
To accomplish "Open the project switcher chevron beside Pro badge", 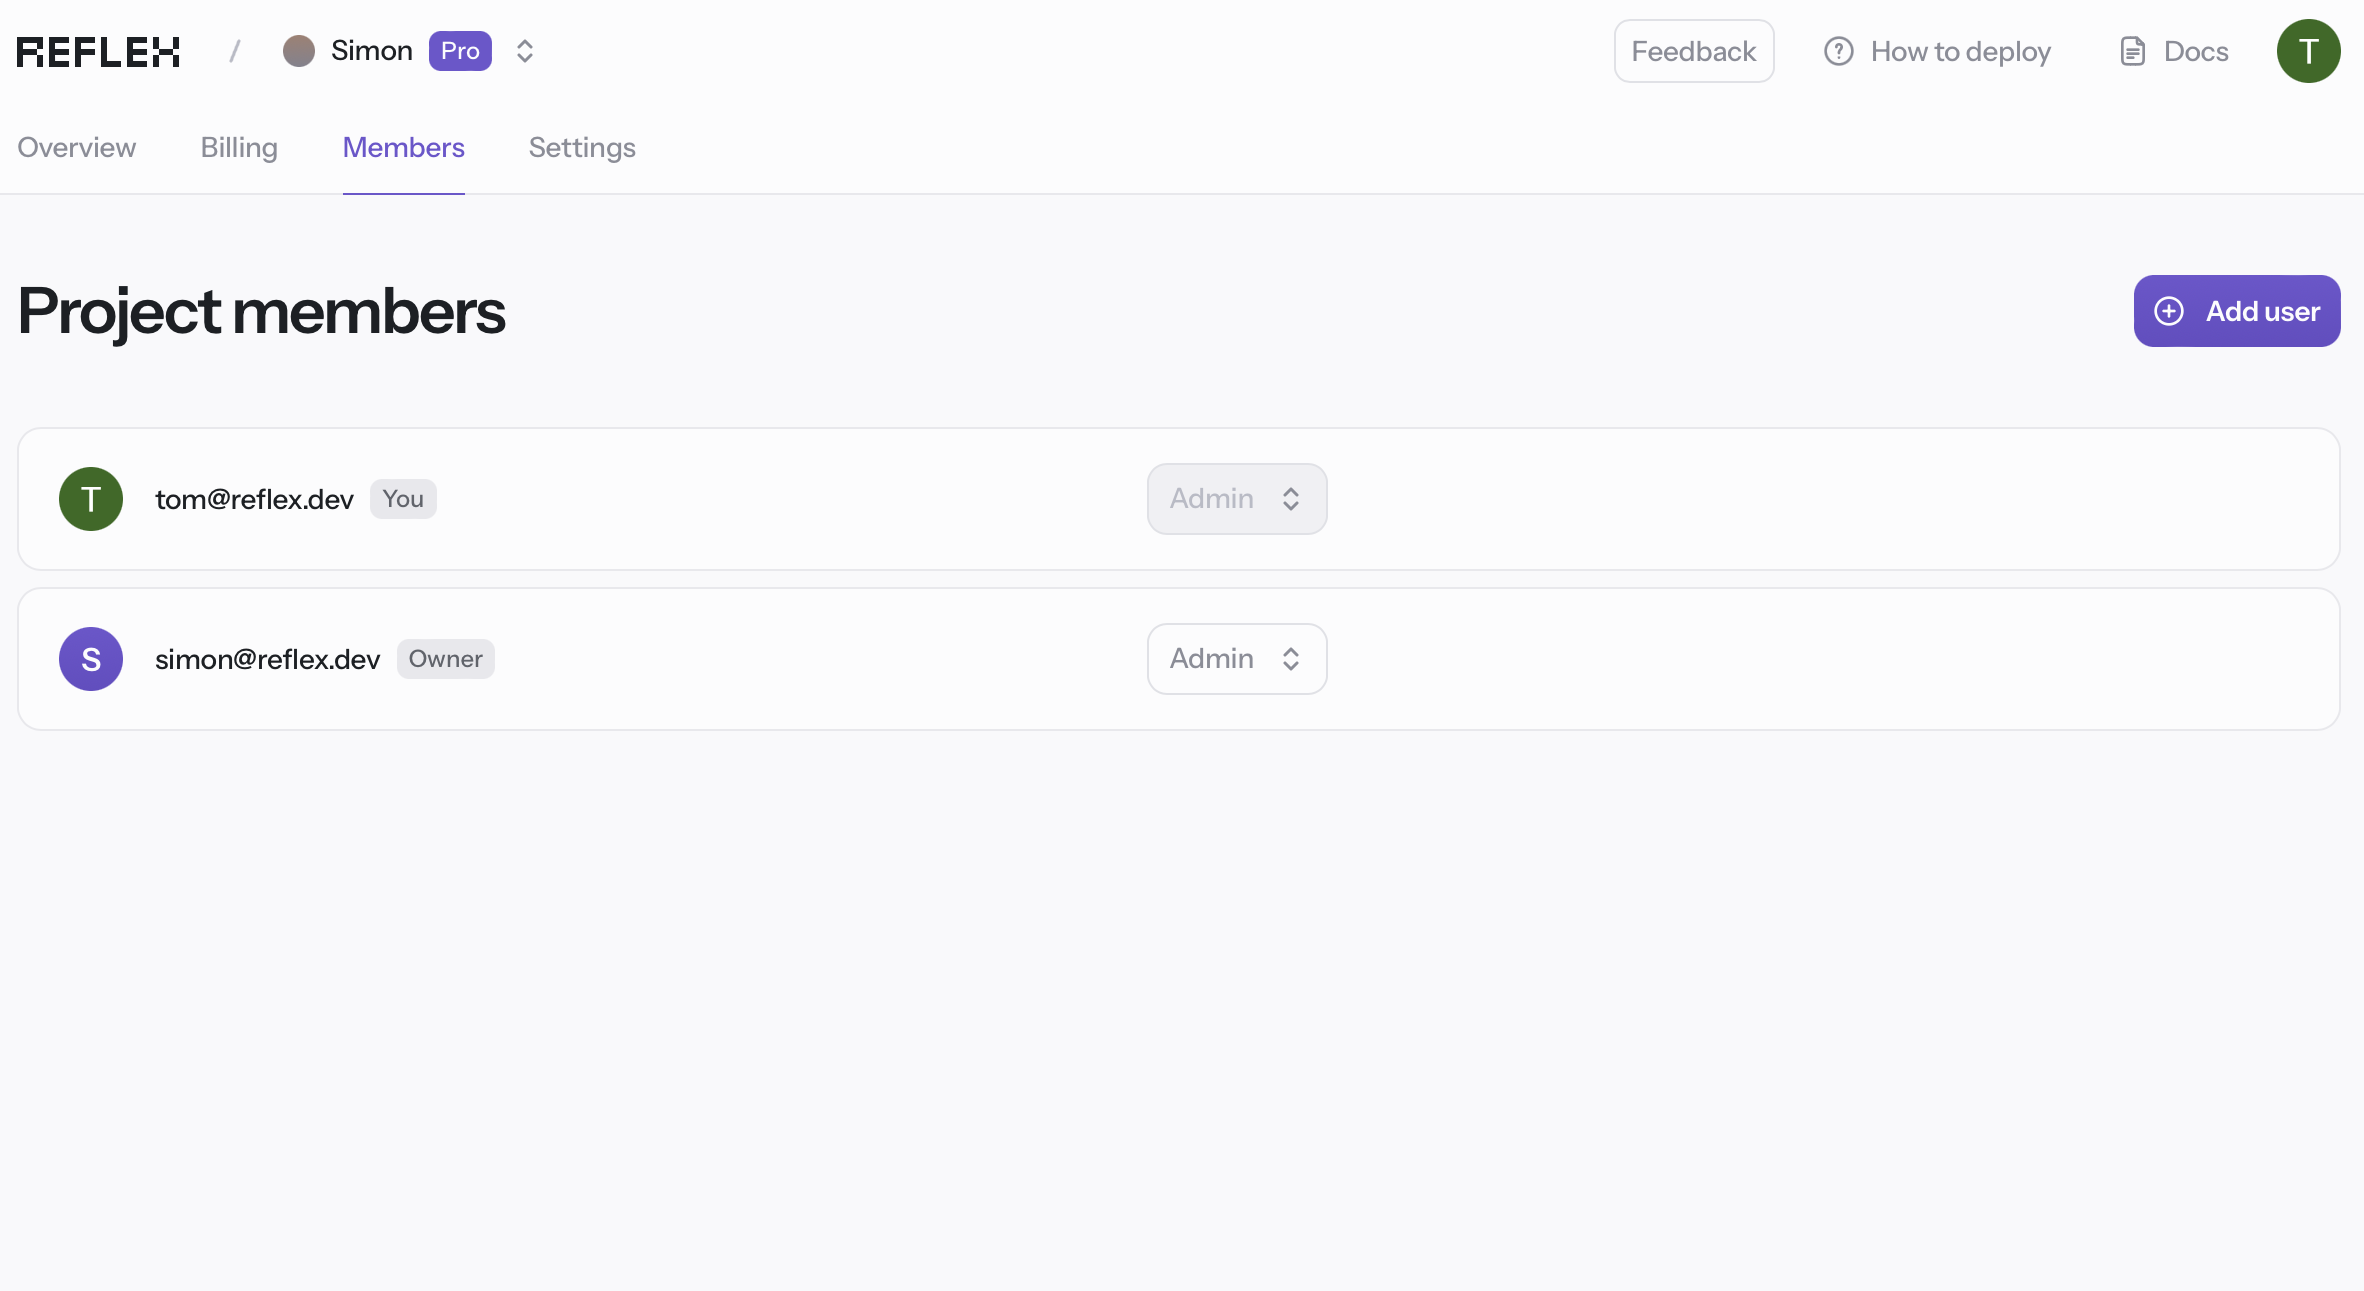I will coord(524,51).
